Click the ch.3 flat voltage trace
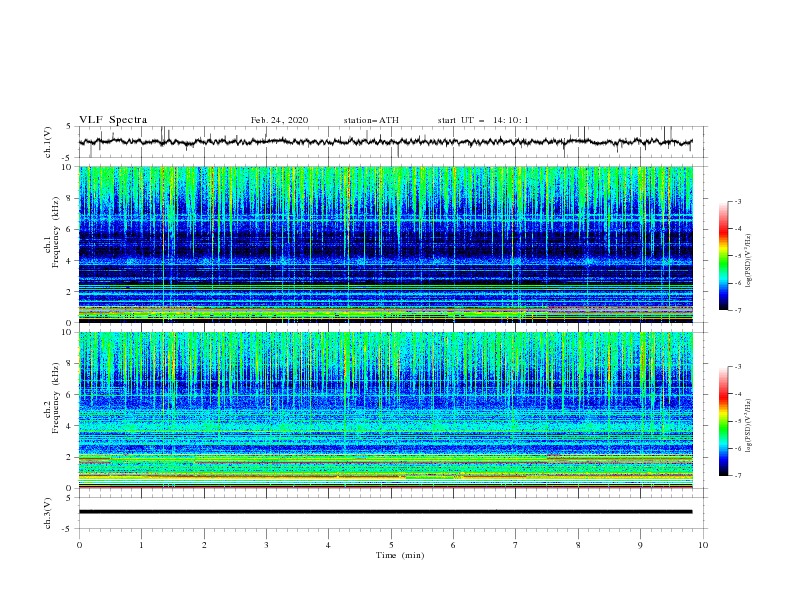This screenshot has height=612, width=792. (385, 512)
